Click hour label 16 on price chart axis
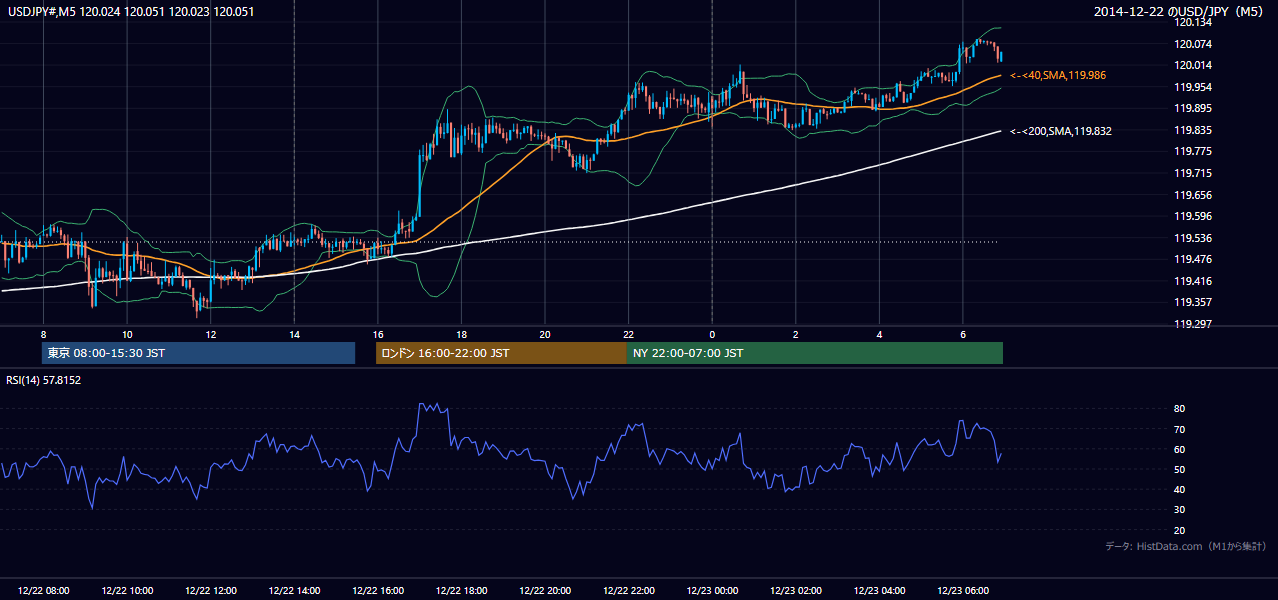Viewport: 1278px width, 600px height. point(378,333)
